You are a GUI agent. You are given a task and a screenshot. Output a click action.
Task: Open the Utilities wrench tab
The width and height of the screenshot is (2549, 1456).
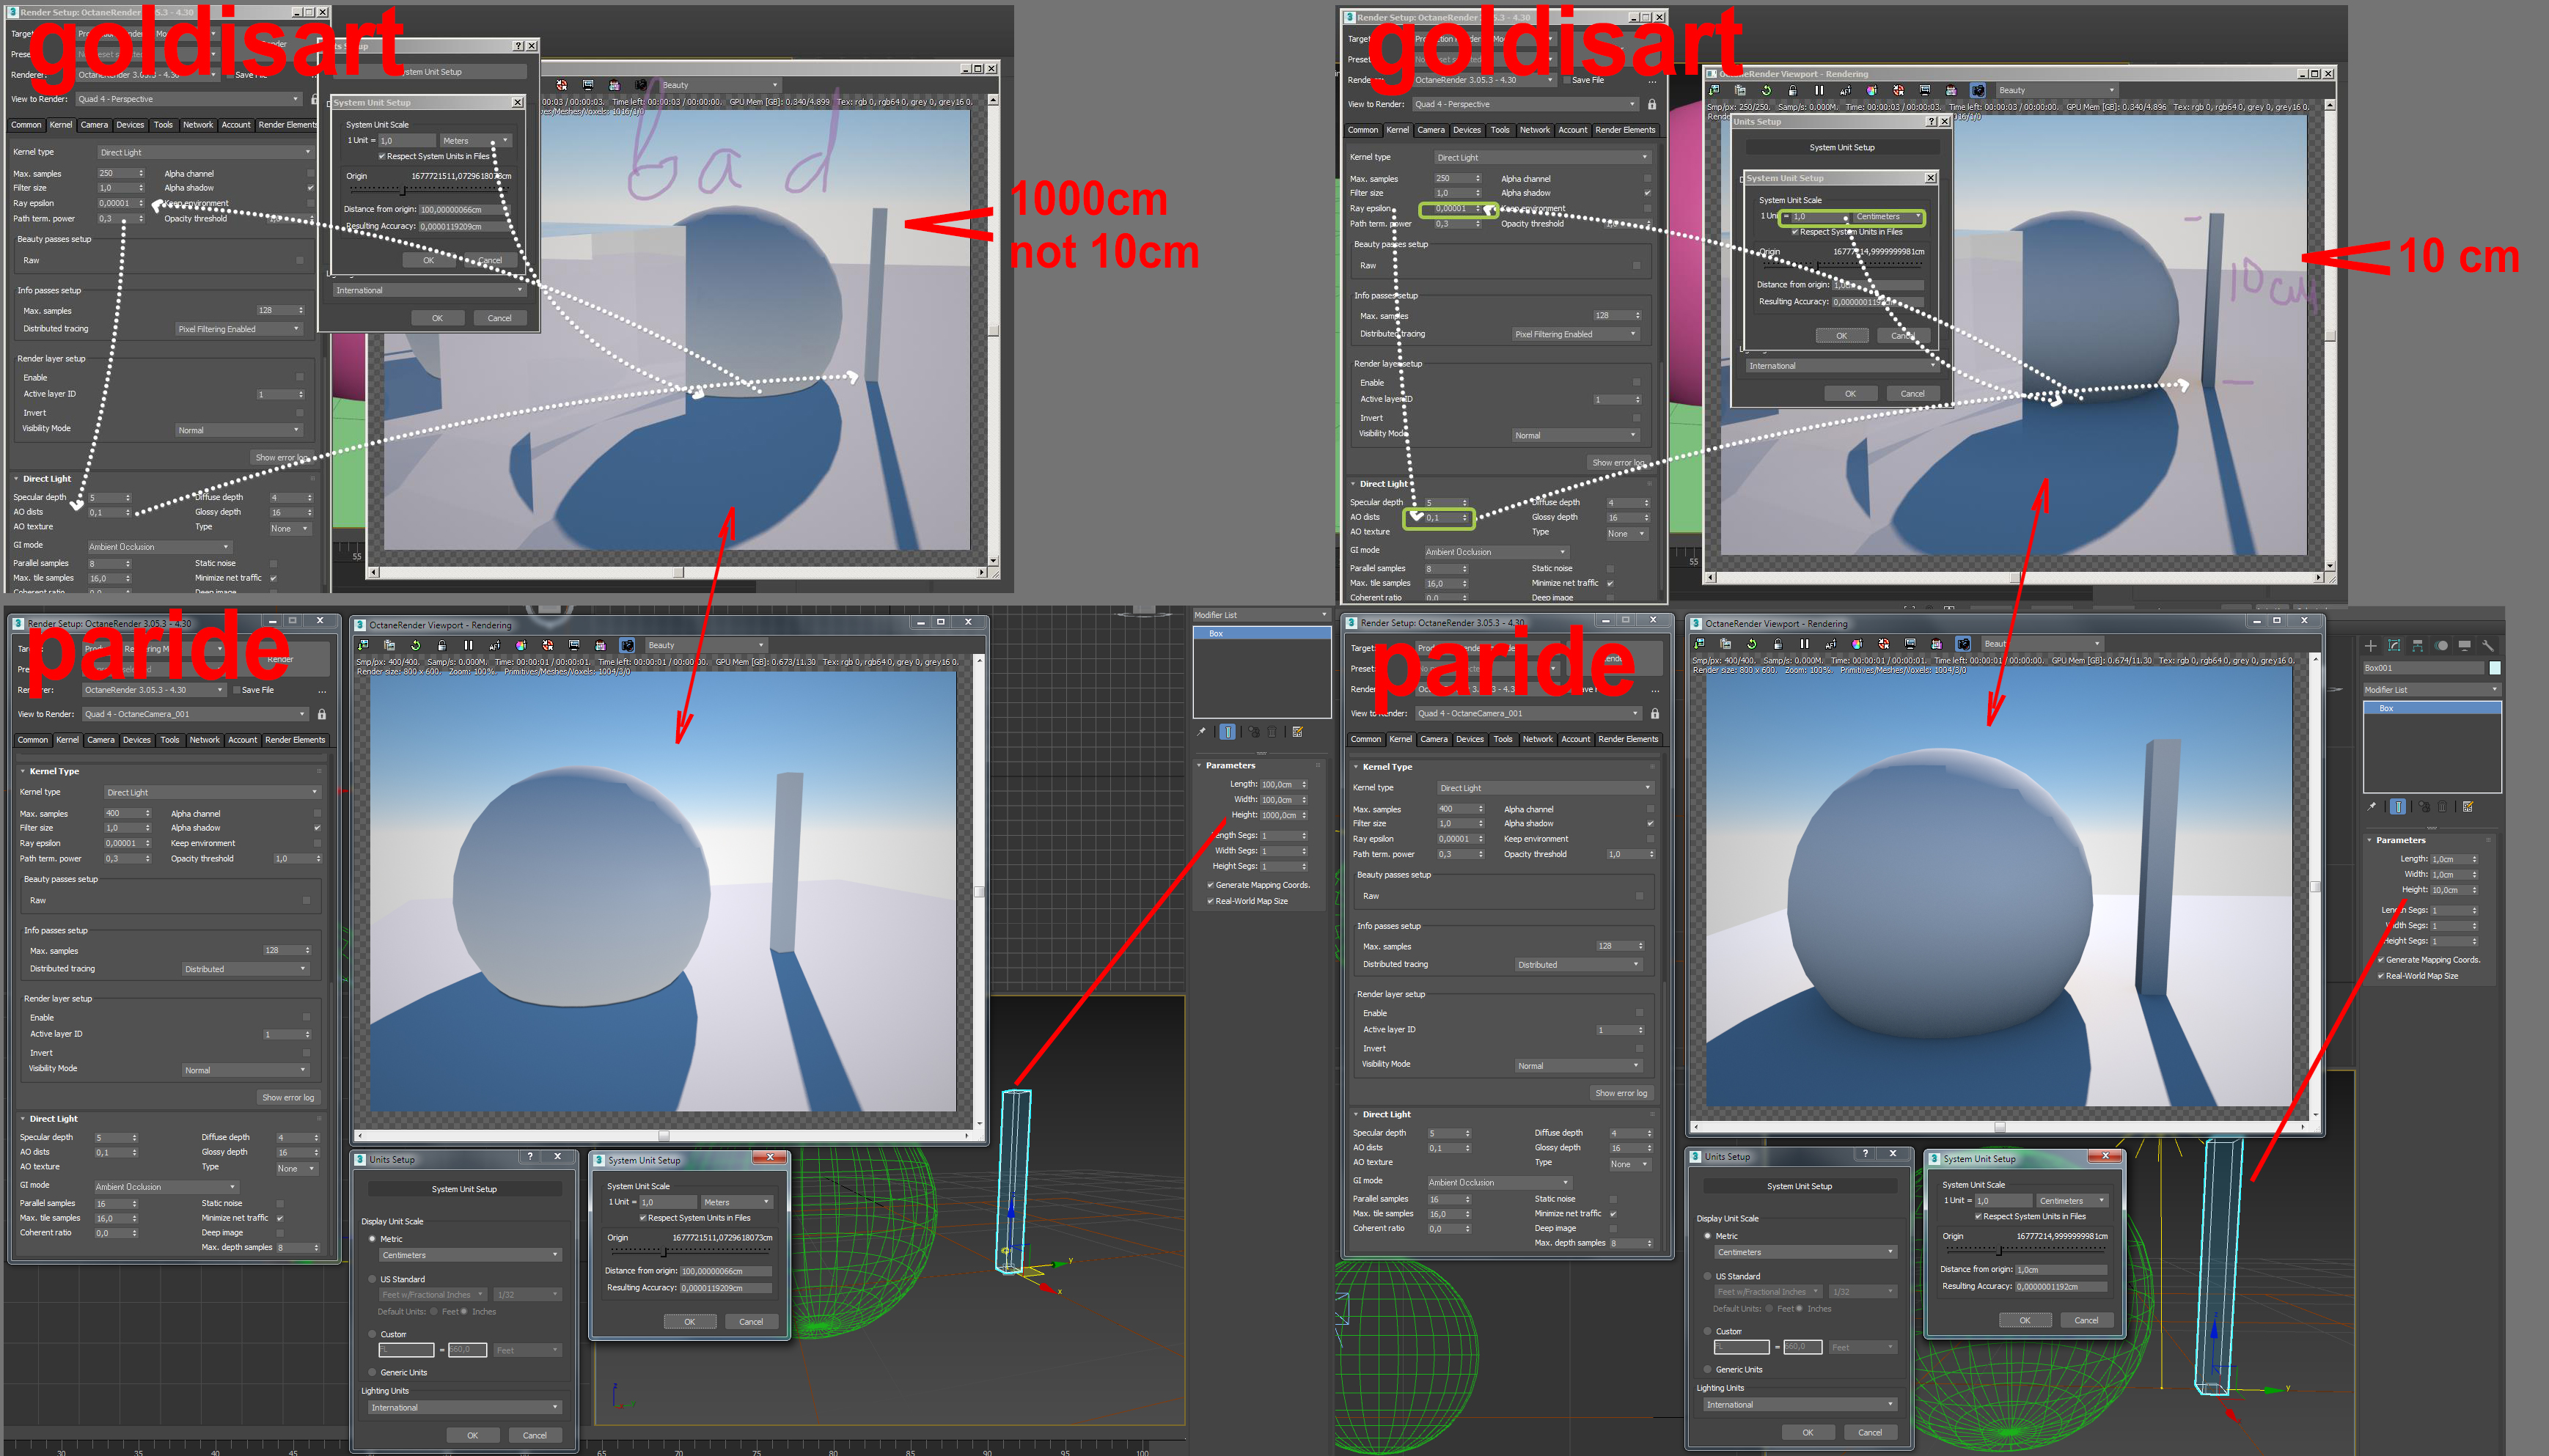click(x=2488, y=646)
